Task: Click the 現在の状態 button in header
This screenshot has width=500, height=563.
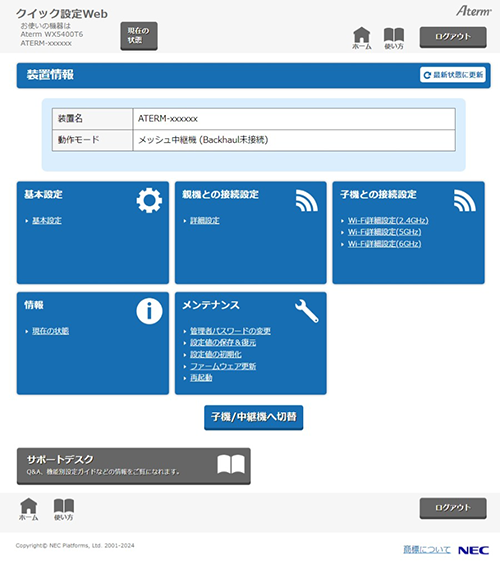Action: [139, 36]
